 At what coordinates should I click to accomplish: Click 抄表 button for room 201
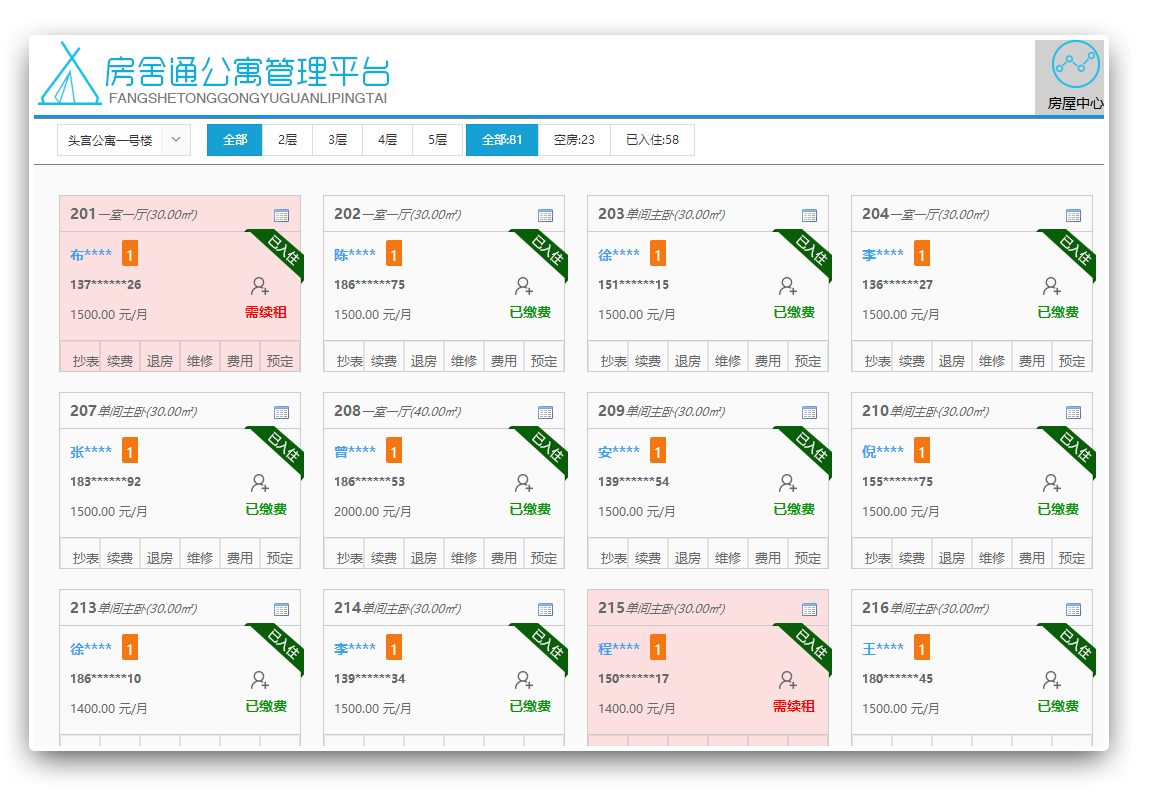pos(85,361)
